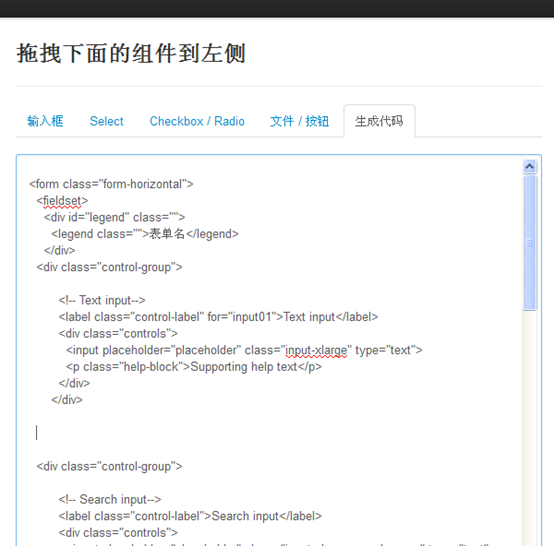Click the misspelled word fieldset
Screen dimensions: 554x546
(x=62, y=201)
